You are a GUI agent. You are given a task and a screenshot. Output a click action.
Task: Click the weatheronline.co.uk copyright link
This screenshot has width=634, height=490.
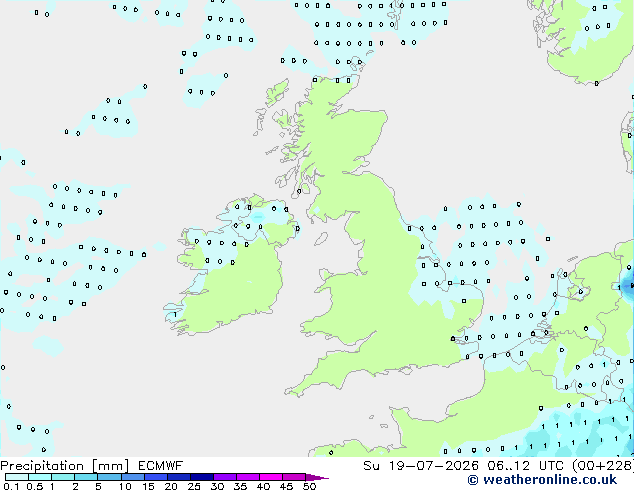coord(542,480)
